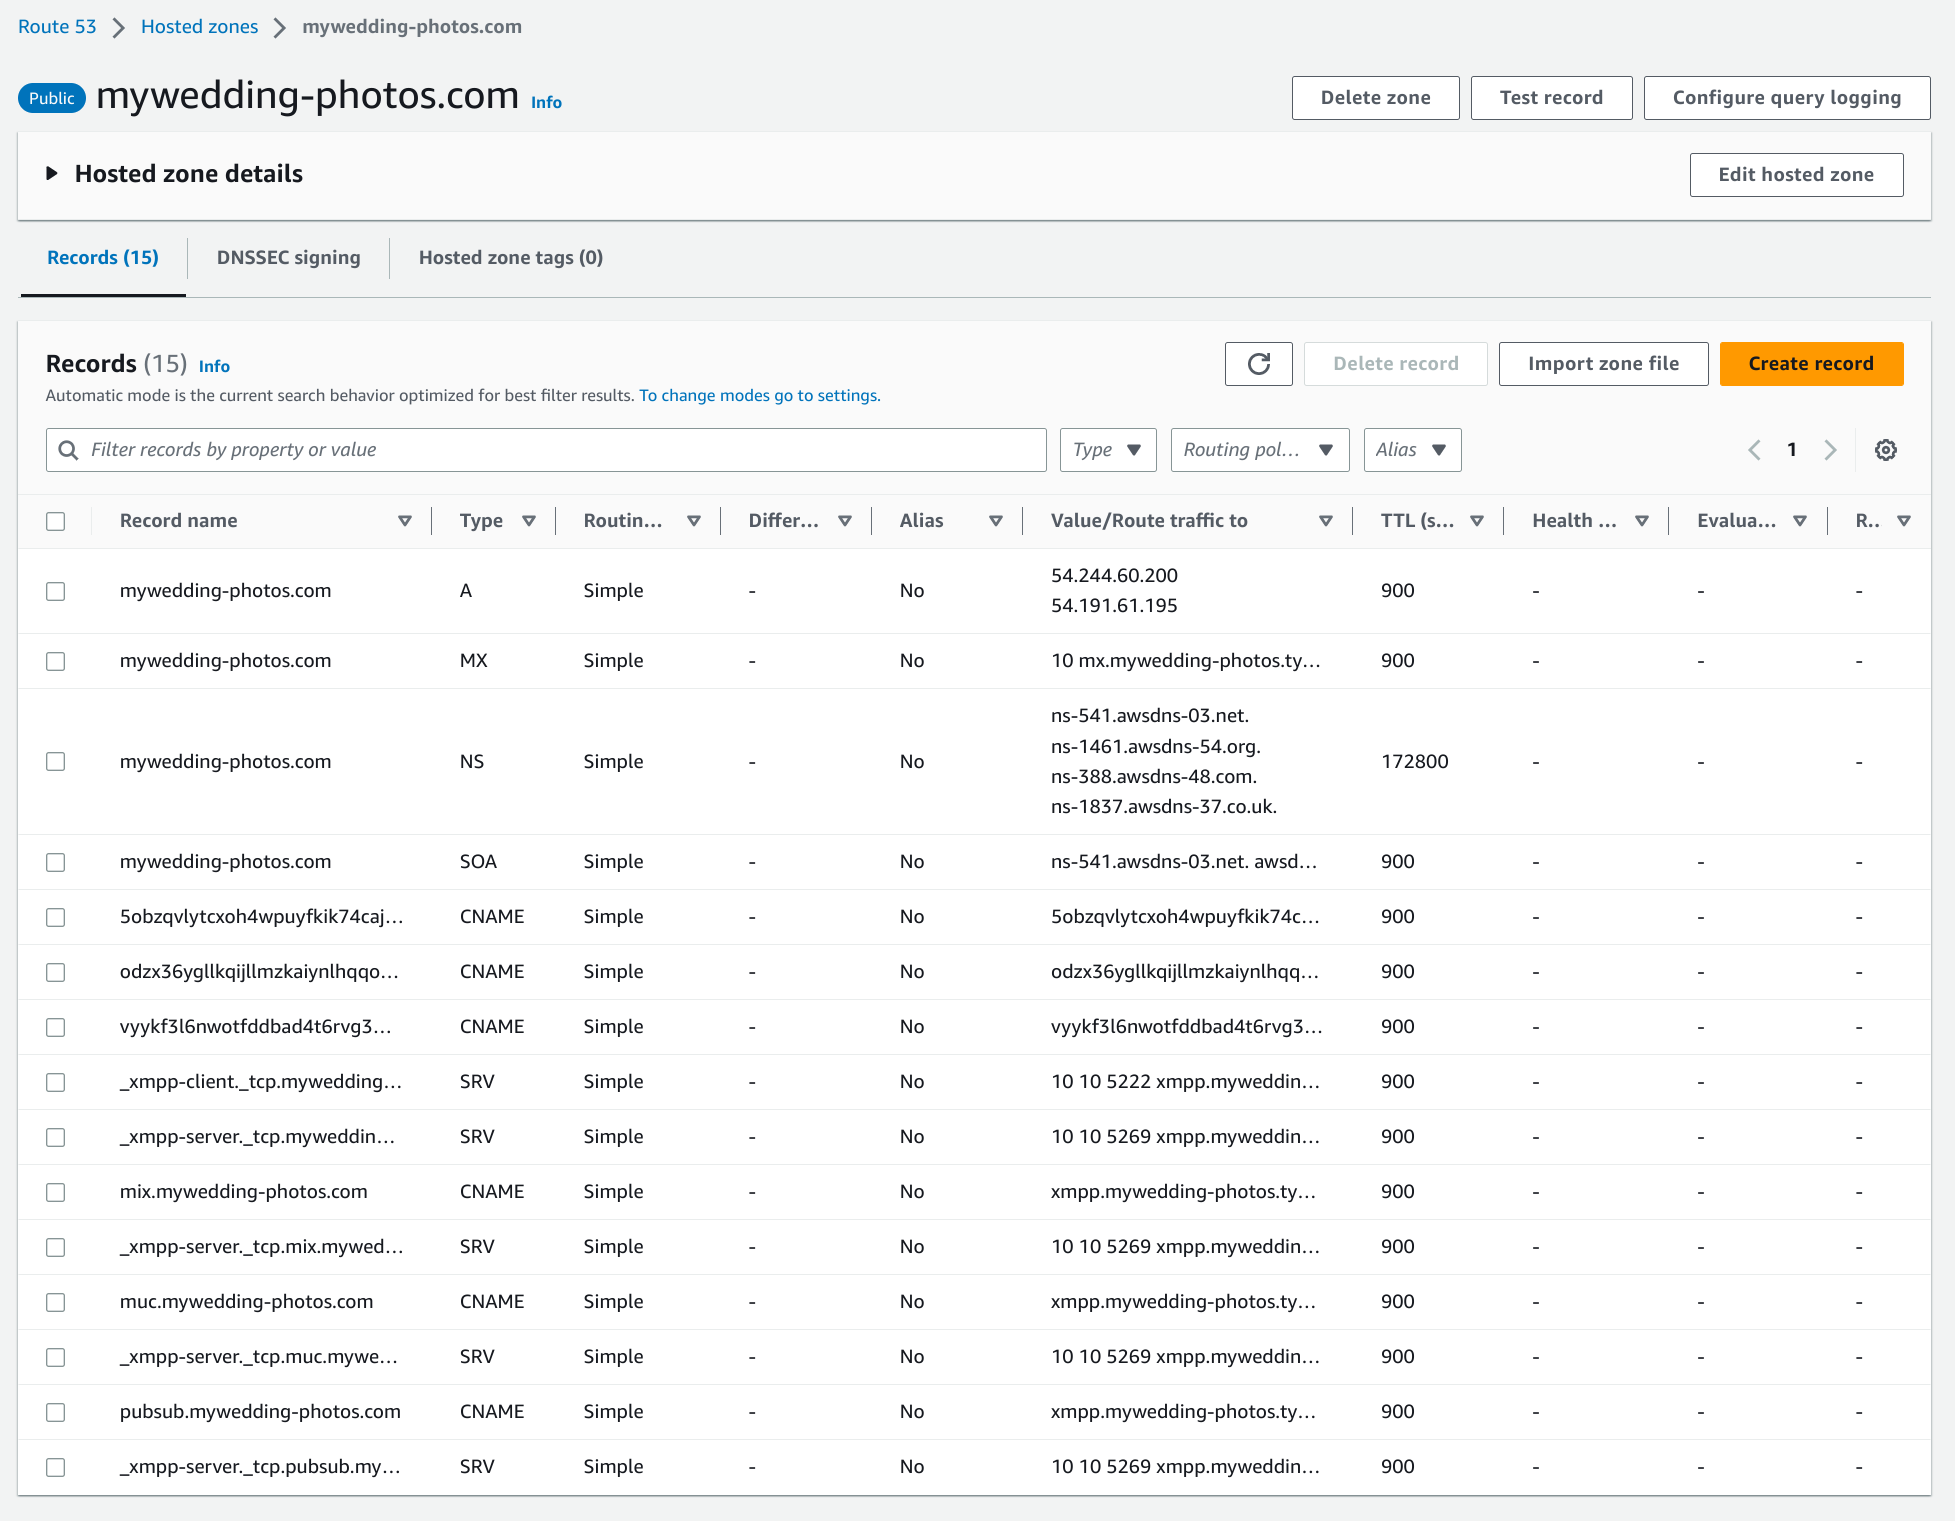The height and width of the screenshot is (1521, 1955).
Task: Click the search magnifier icon in filter box
Action: click(68, 450)
